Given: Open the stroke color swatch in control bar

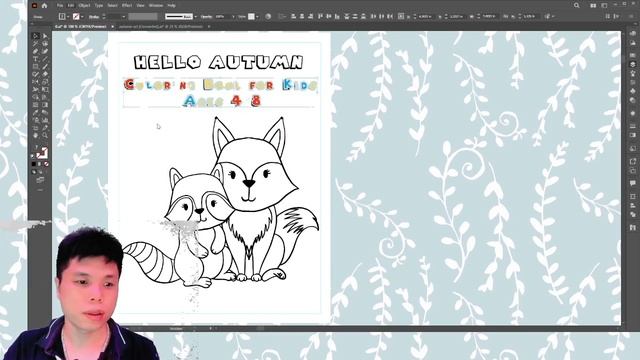Looking at the screenshot, I should click(x=76, y=17).
